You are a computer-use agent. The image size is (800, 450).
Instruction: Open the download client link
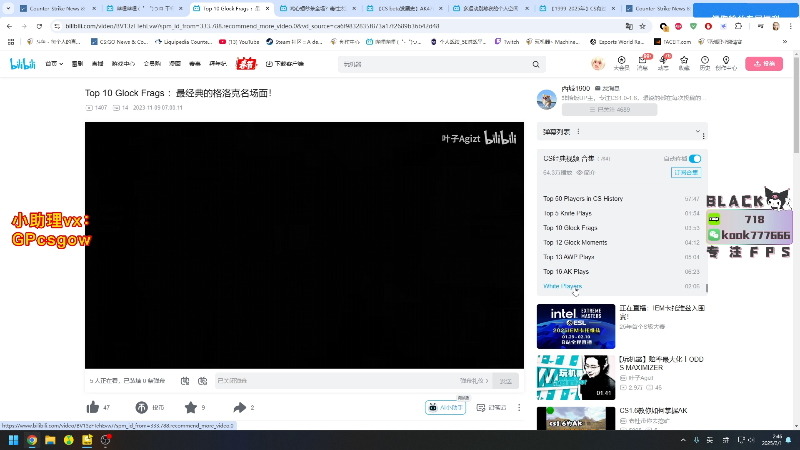tap(285, 64)
